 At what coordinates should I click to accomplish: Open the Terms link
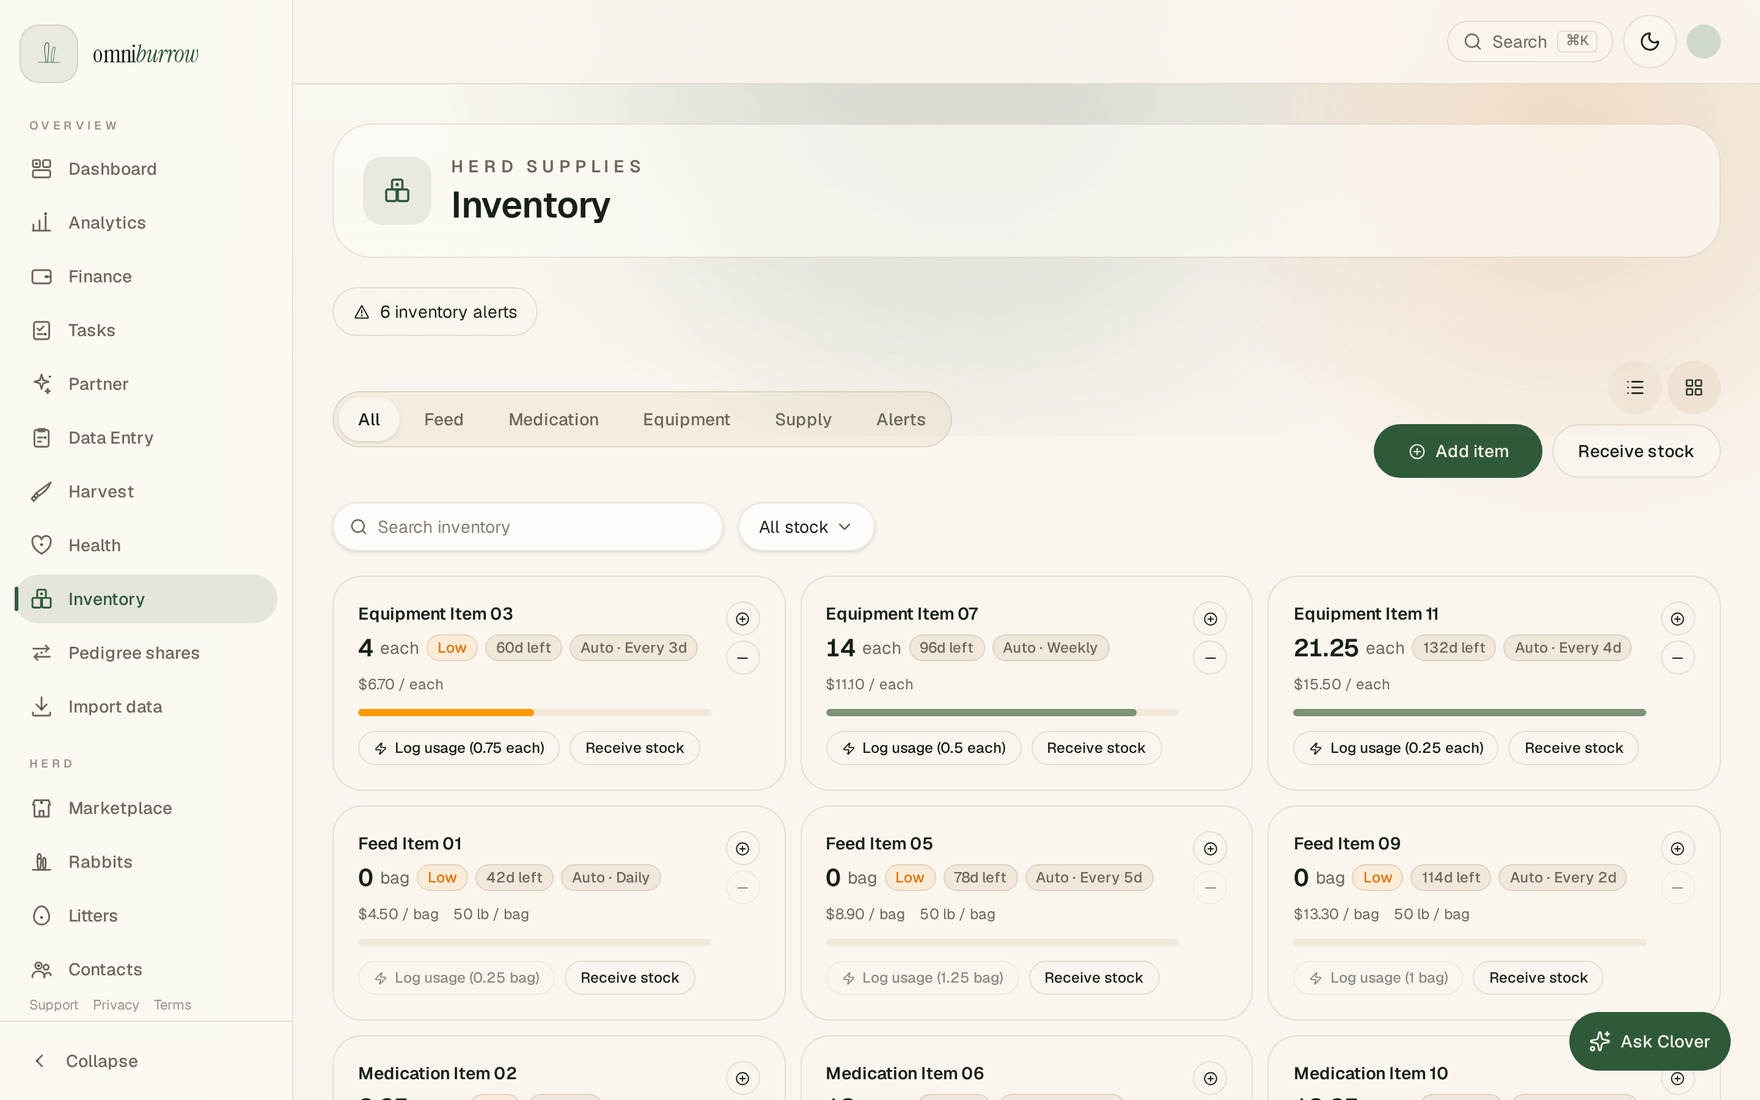coord(172,1006)
